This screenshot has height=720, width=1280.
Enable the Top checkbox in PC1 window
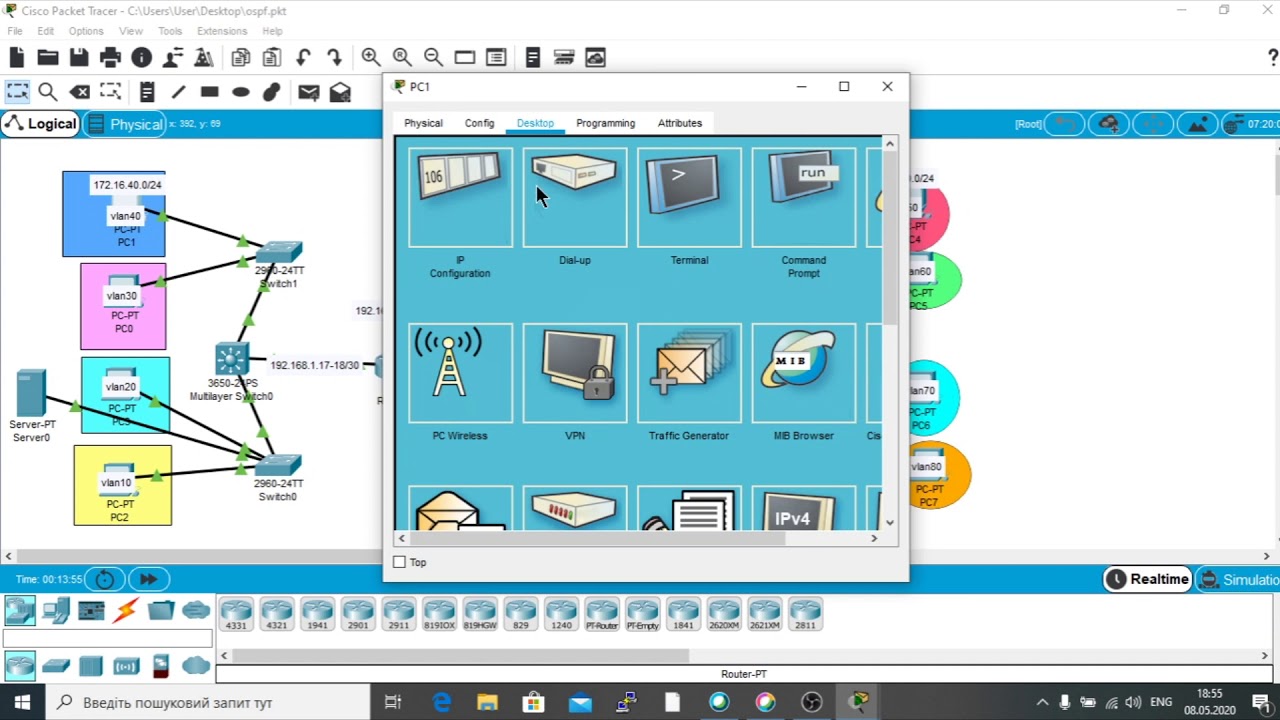coord(400,562)
